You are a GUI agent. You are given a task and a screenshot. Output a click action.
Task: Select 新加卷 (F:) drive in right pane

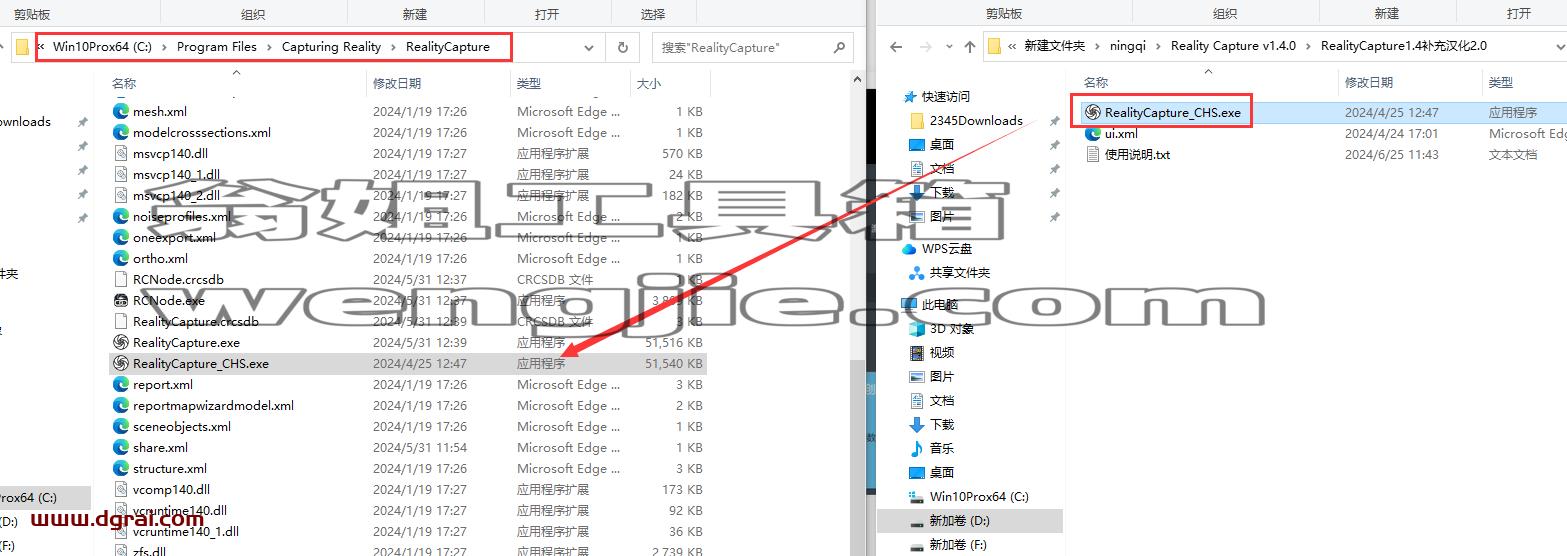coord(957,544)
